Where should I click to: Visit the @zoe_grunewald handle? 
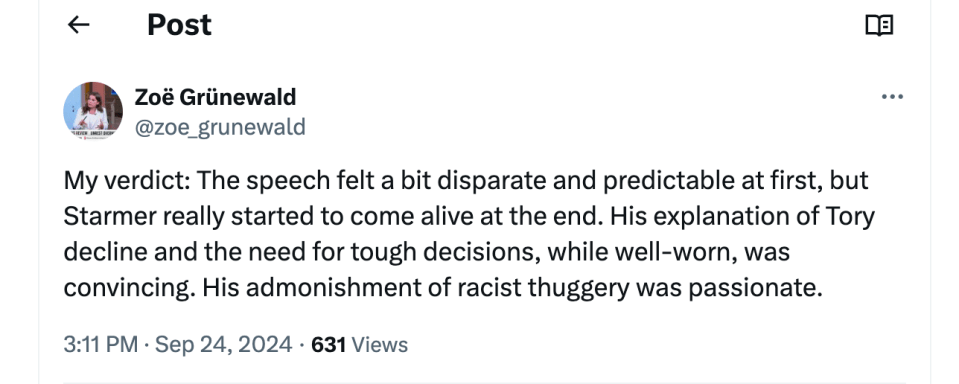[x=220, y=127]
